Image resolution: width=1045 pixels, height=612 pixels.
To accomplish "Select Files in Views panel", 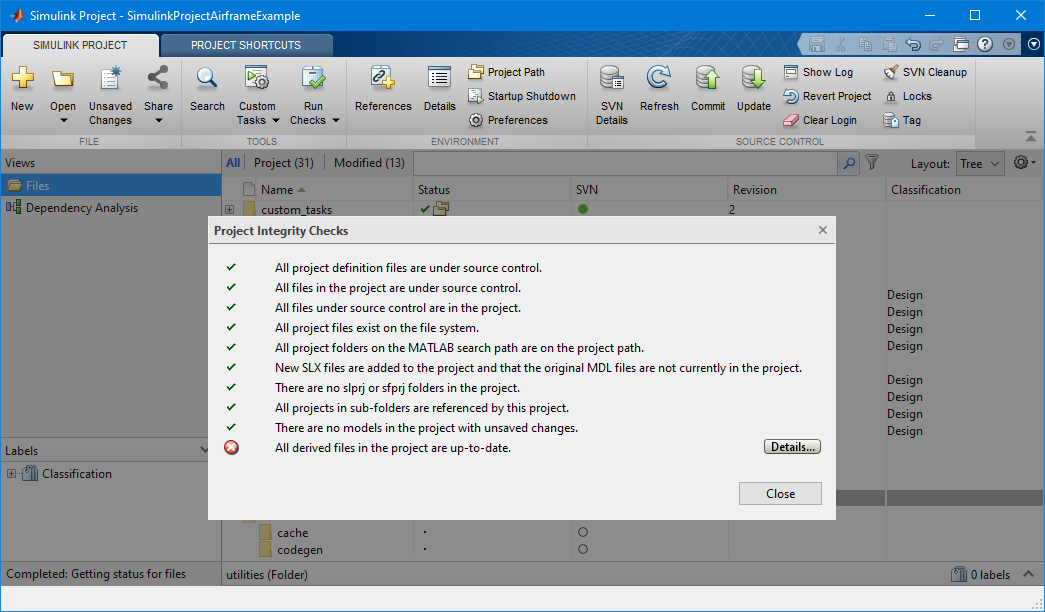I will 111,185.
